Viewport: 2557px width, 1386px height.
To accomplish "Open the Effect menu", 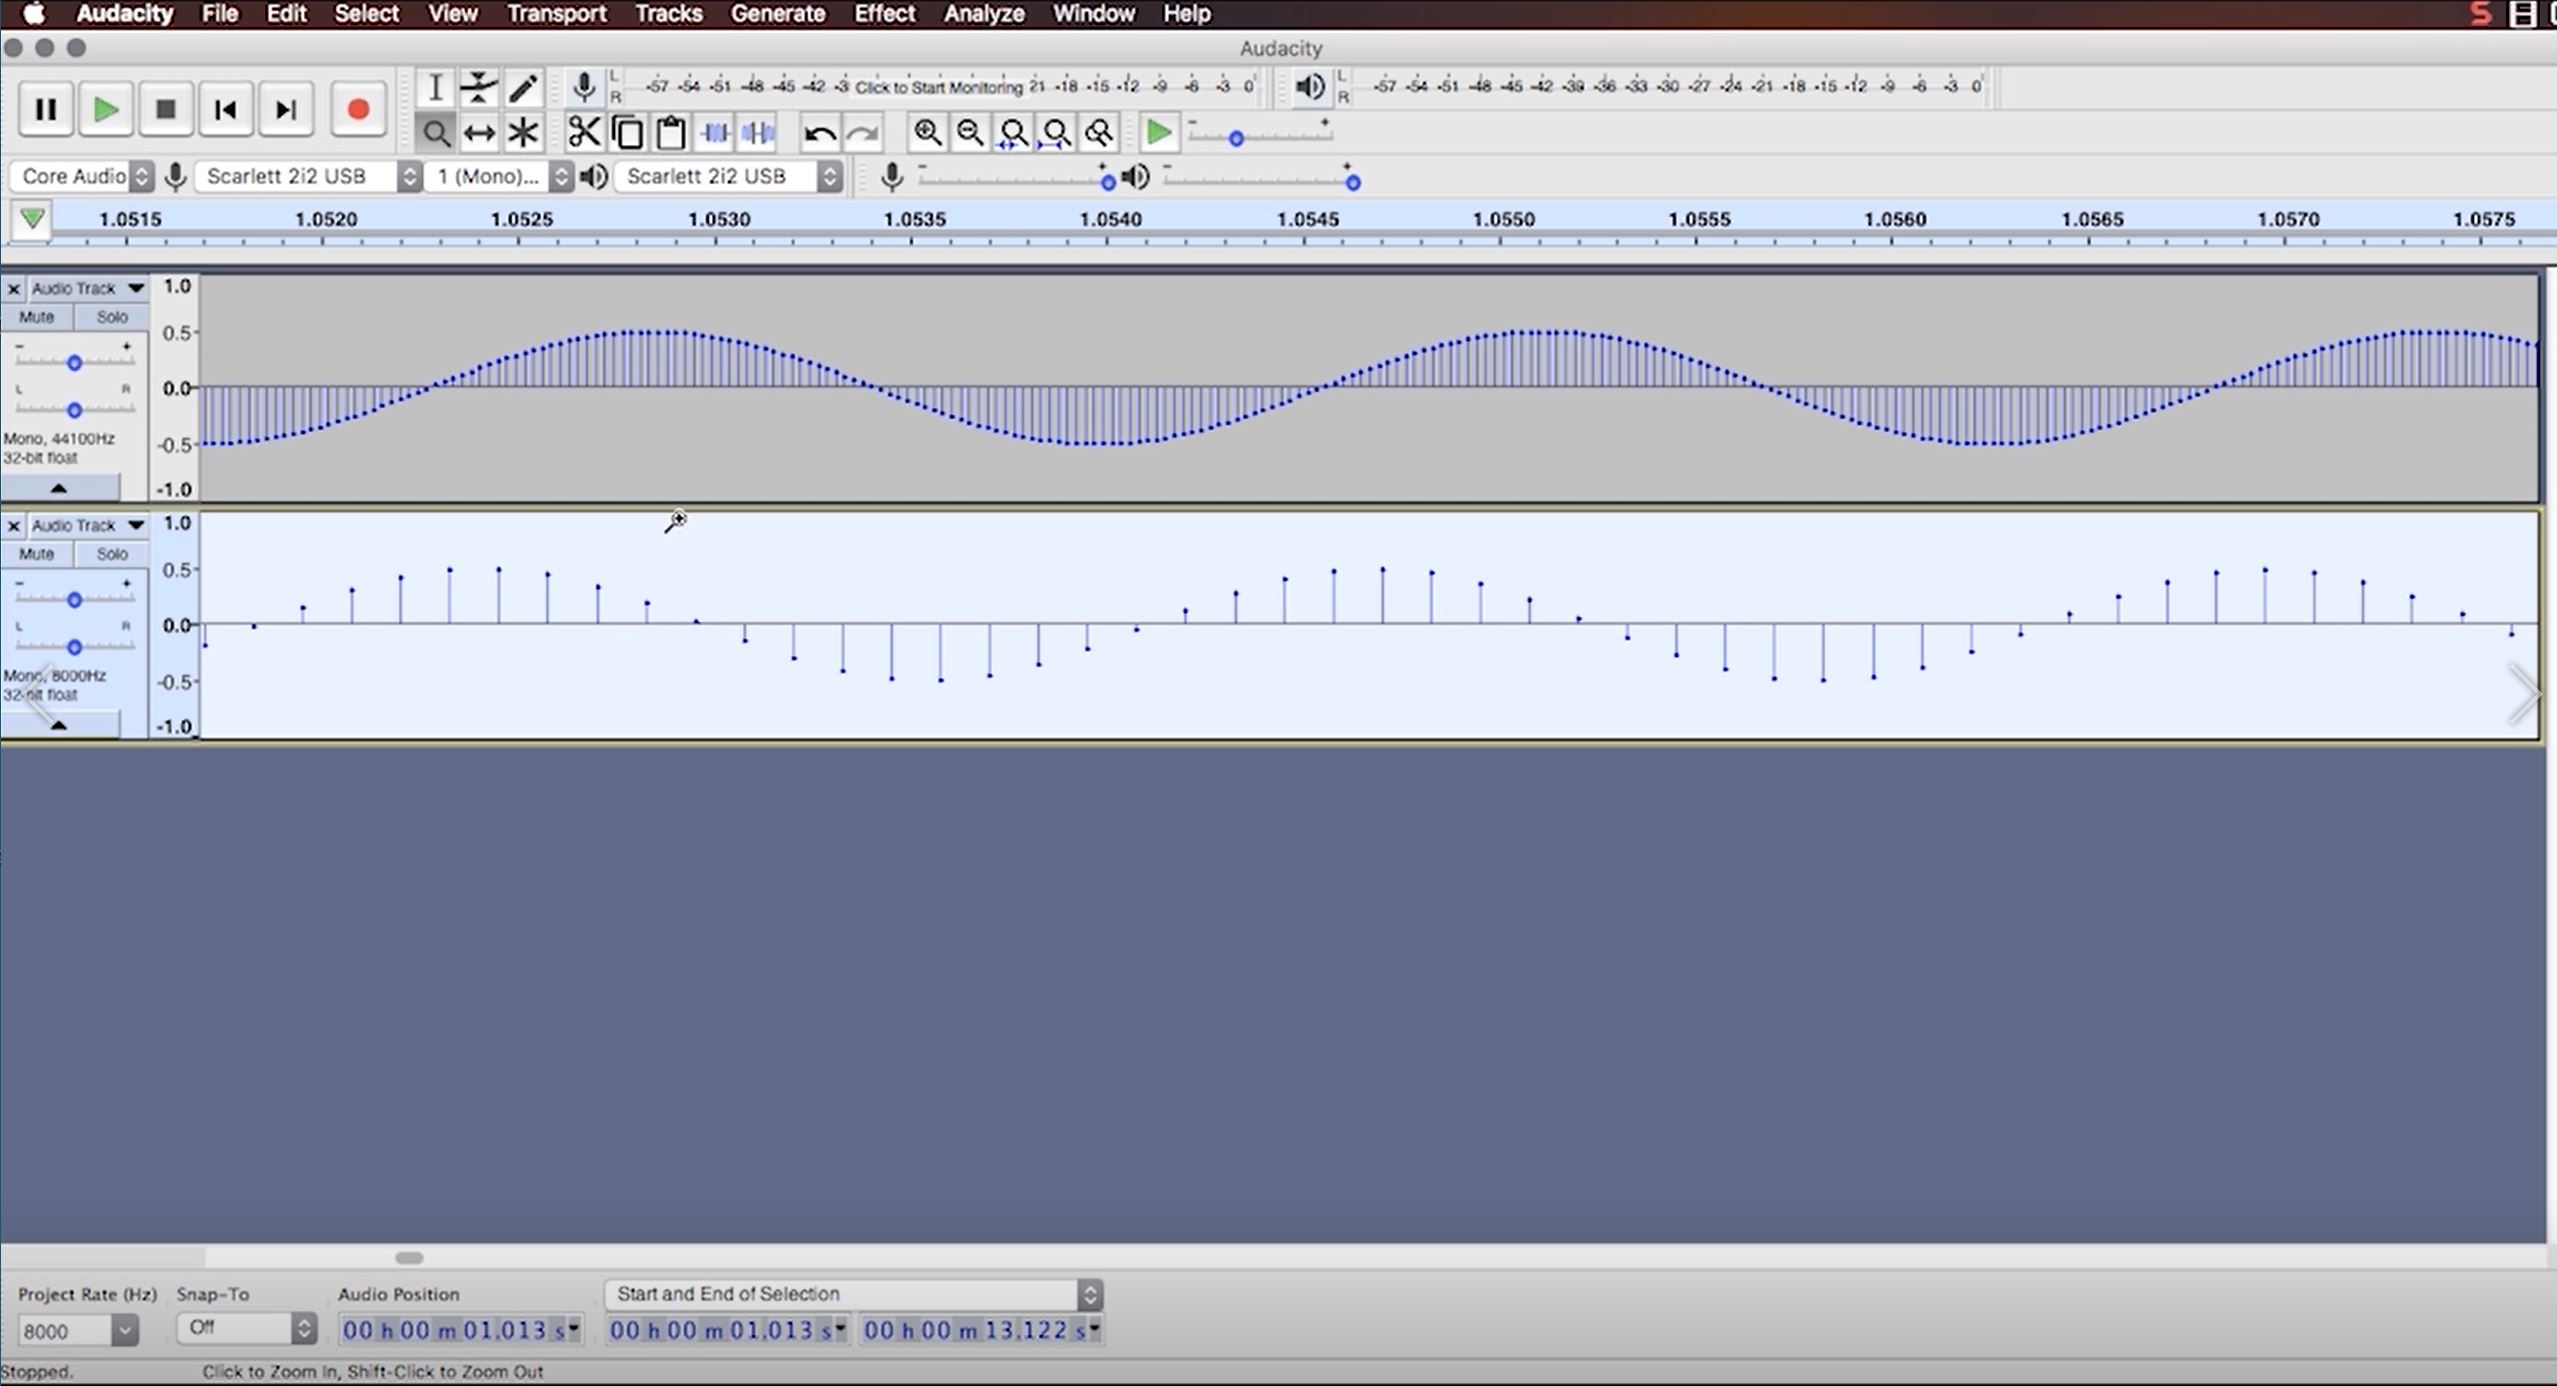I will point(884,14).
